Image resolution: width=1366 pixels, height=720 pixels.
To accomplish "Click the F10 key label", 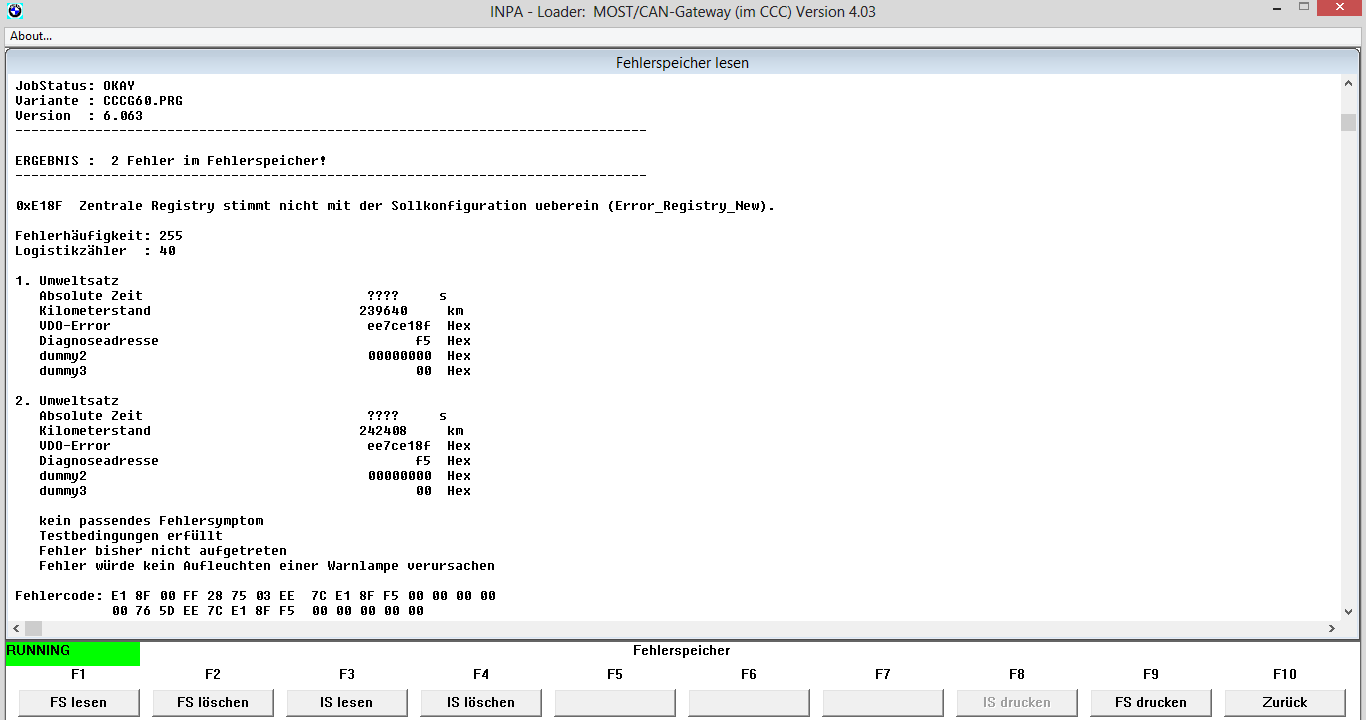I will point(1284,675).
